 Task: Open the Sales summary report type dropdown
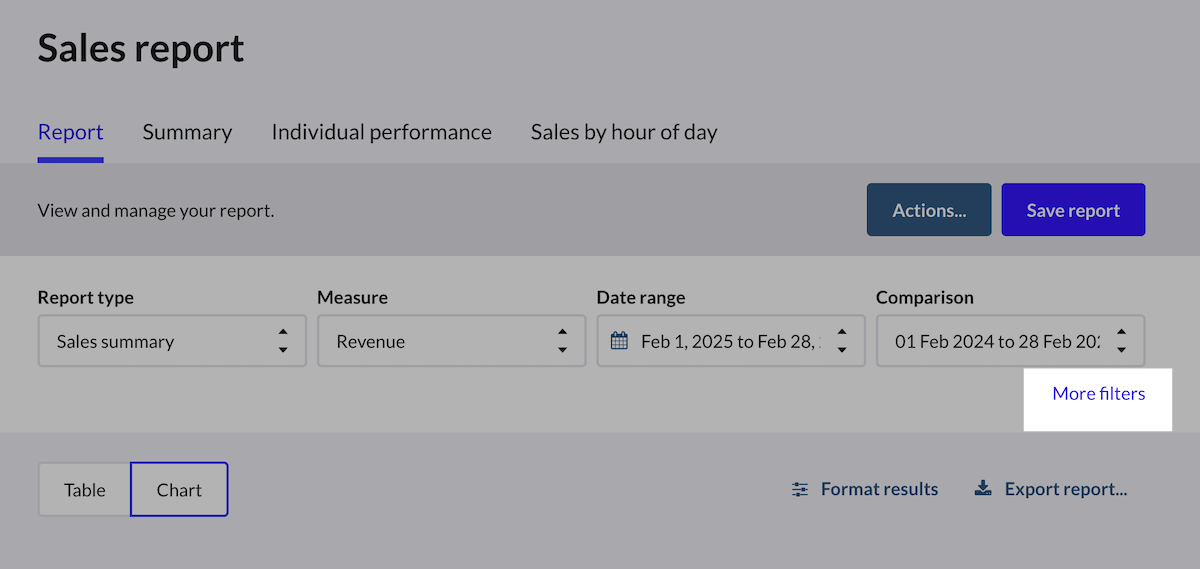click(160, 341)
